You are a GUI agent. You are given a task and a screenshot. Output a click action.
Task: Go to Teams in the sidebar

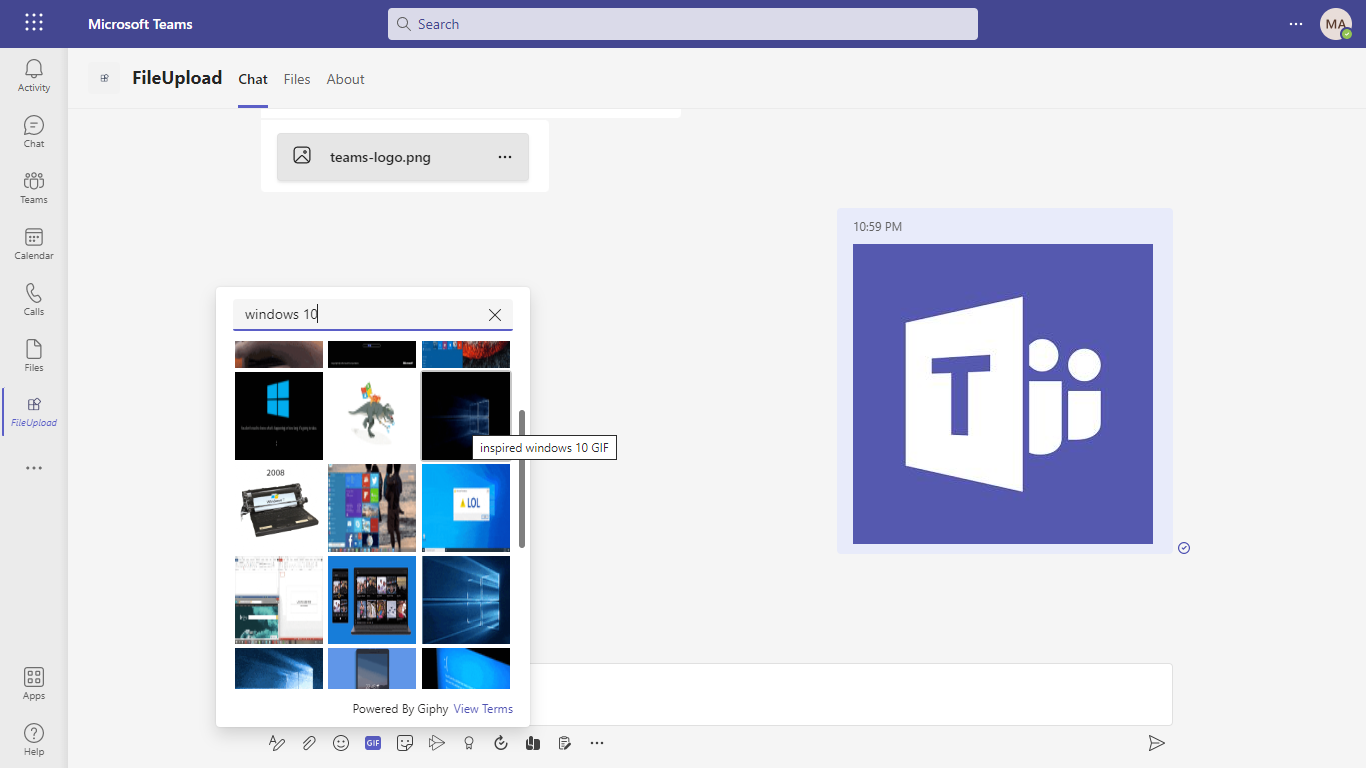(x=34, y=187)
